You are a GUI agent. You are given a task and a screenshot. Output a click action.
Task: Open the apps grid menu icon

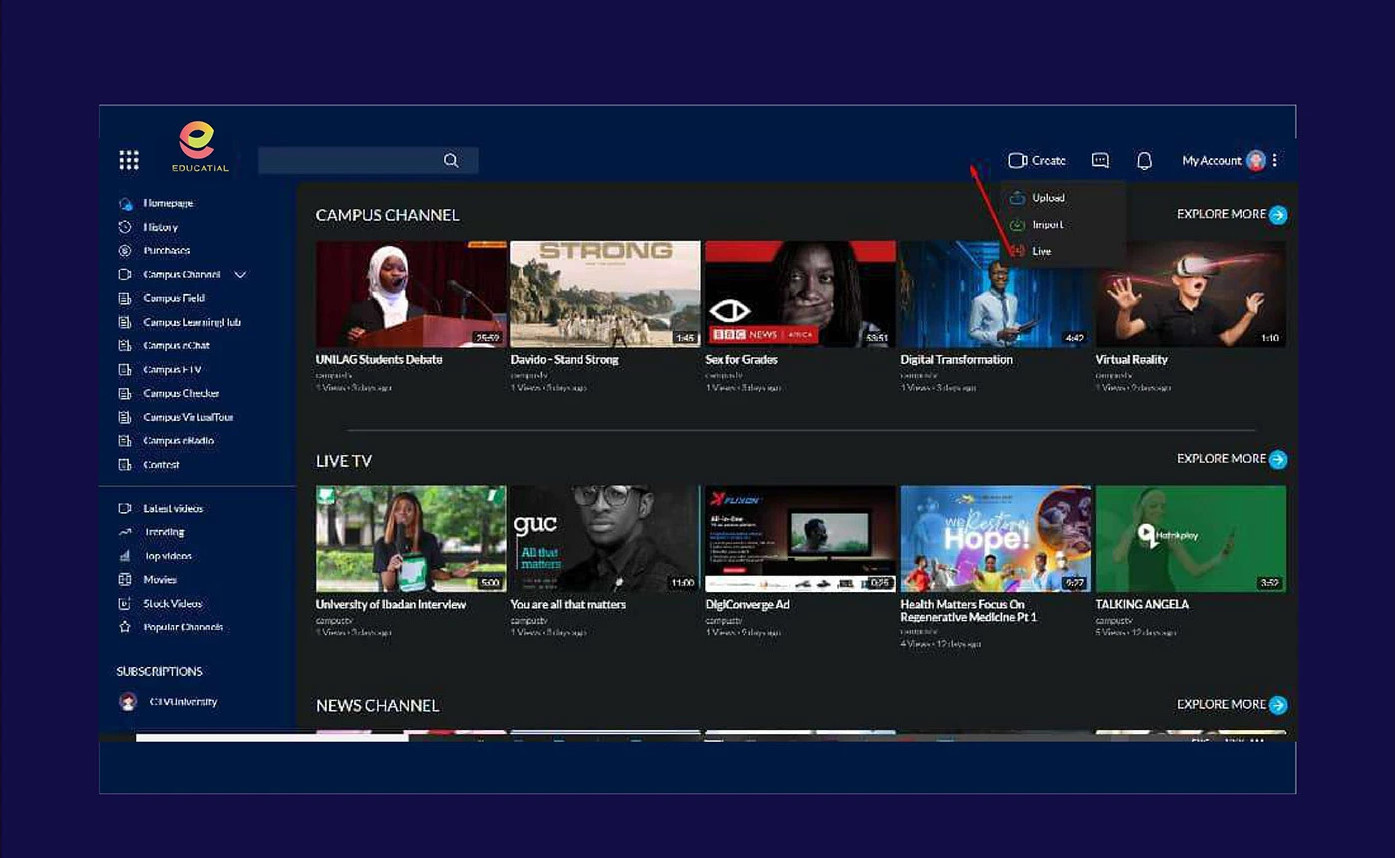pyautogui.click(x=129, y=160)
